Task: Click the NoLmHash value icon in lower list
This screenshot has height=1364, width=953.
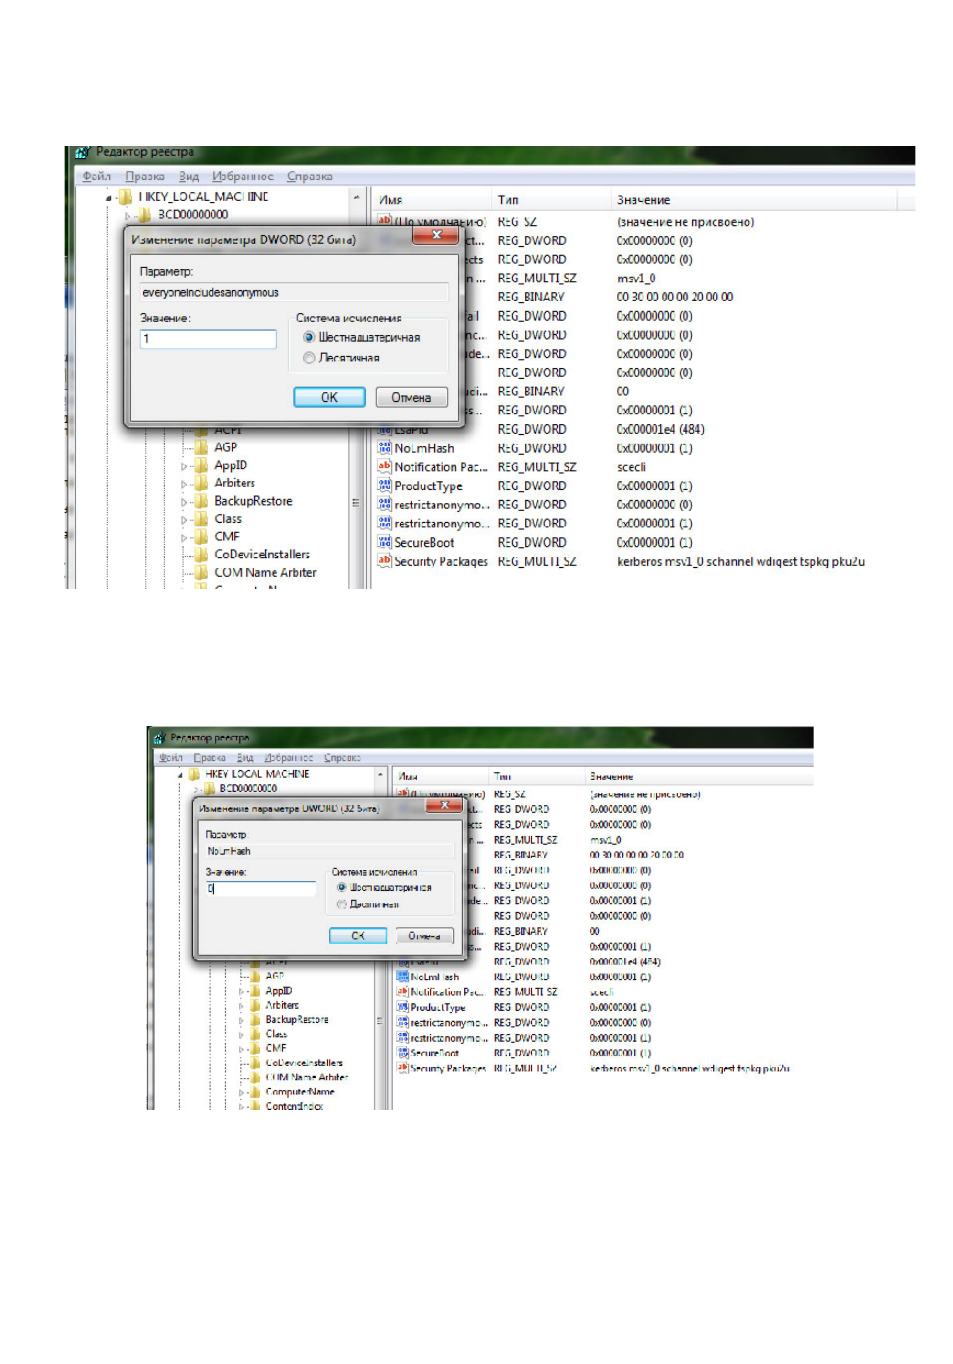Action: pos(403,977)
